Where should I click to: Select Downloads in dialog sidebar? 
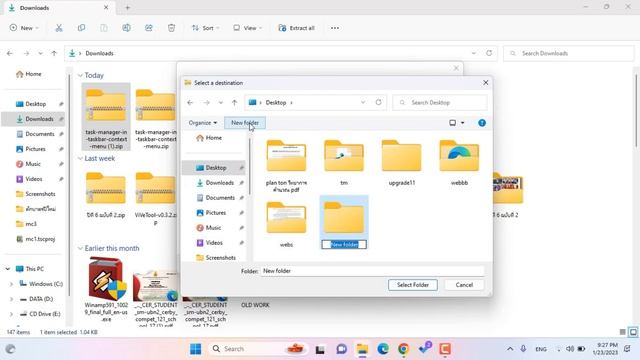[x=220, y=183]
